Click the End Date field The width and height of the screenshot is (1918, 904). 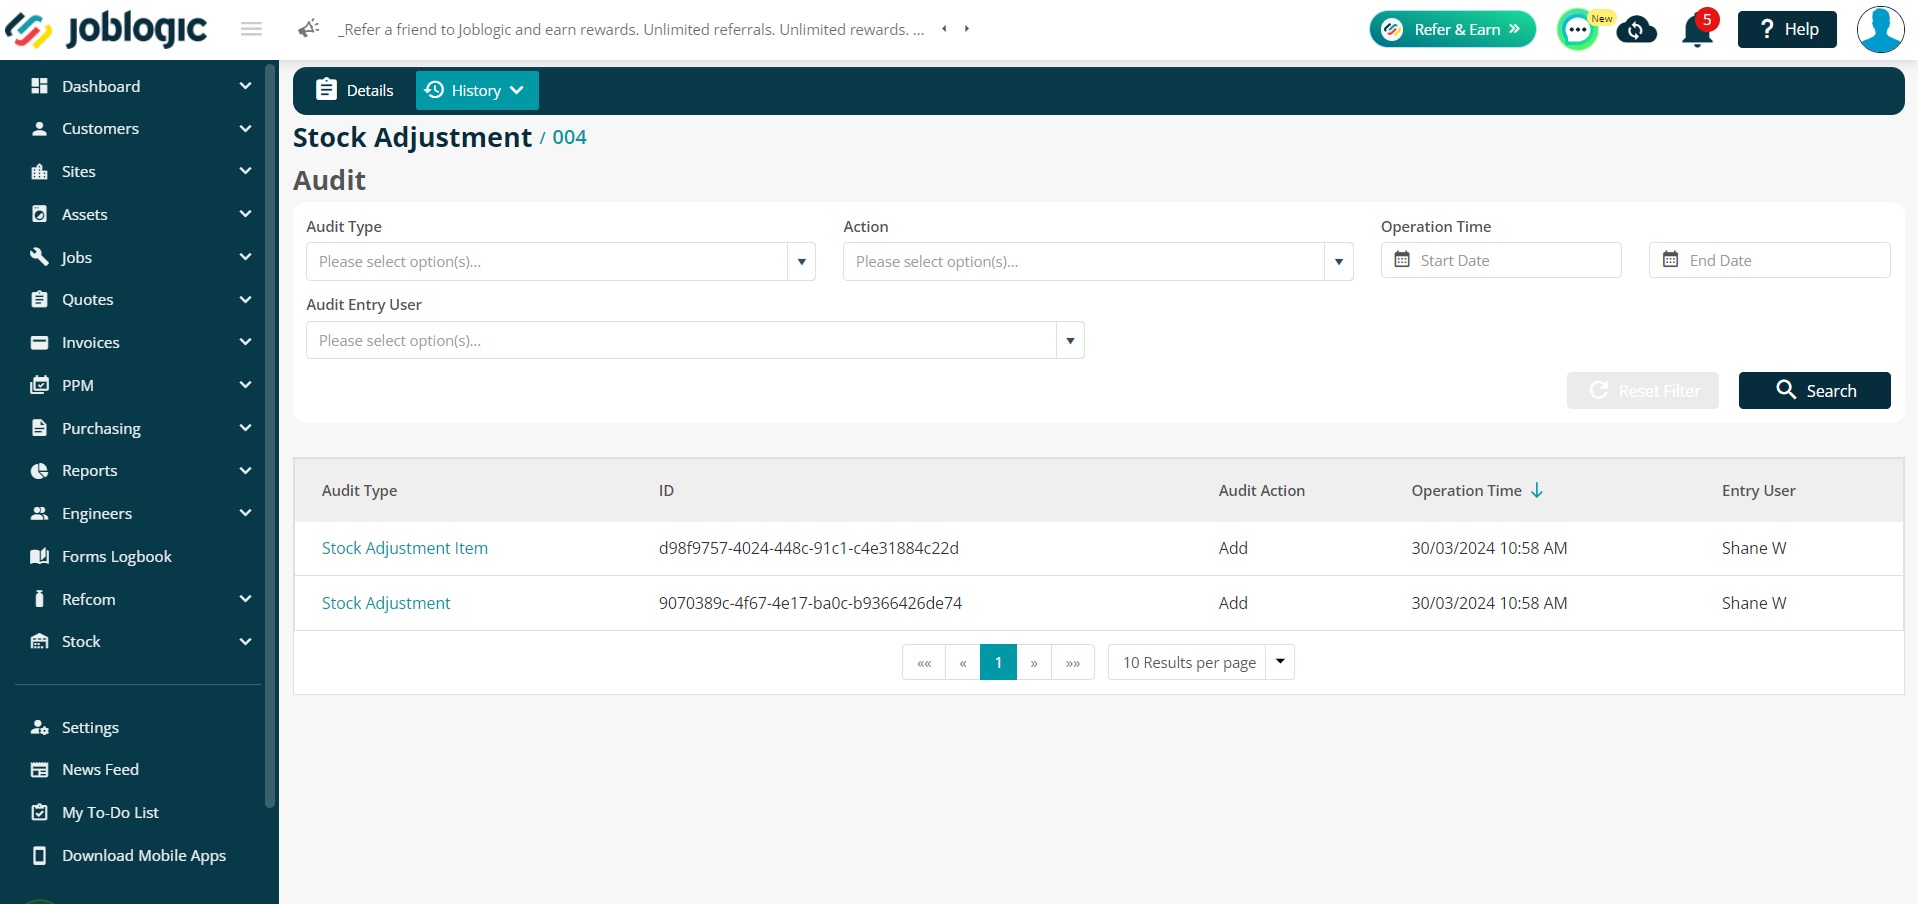click(1769, 260)
